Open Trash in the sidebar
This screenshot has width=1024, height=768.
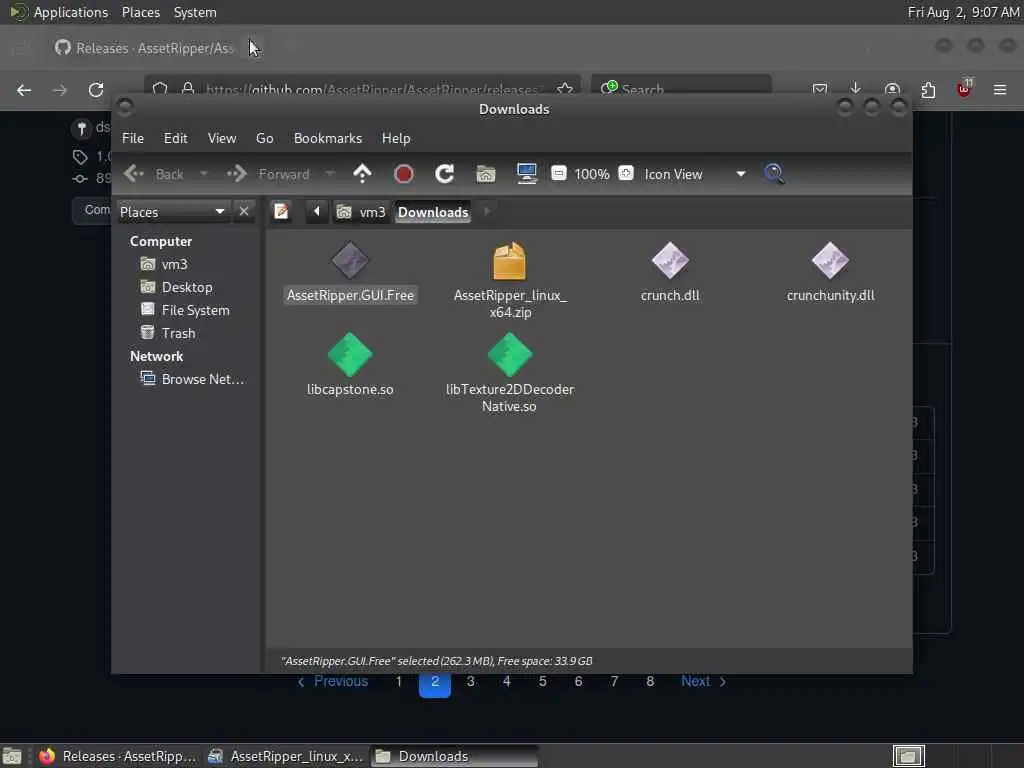168,333
